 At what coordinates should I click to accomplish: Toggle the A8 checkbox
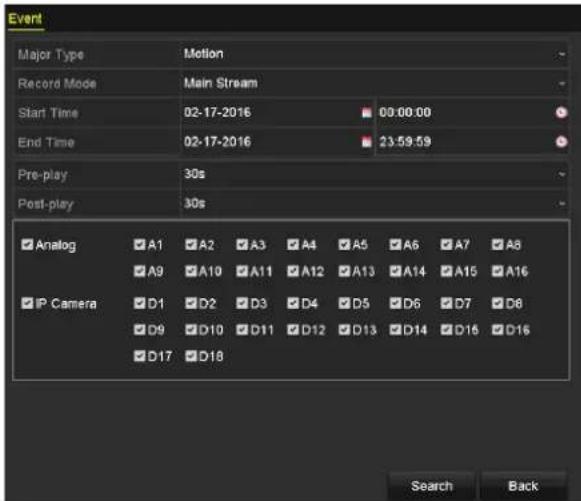pos(498,244)
